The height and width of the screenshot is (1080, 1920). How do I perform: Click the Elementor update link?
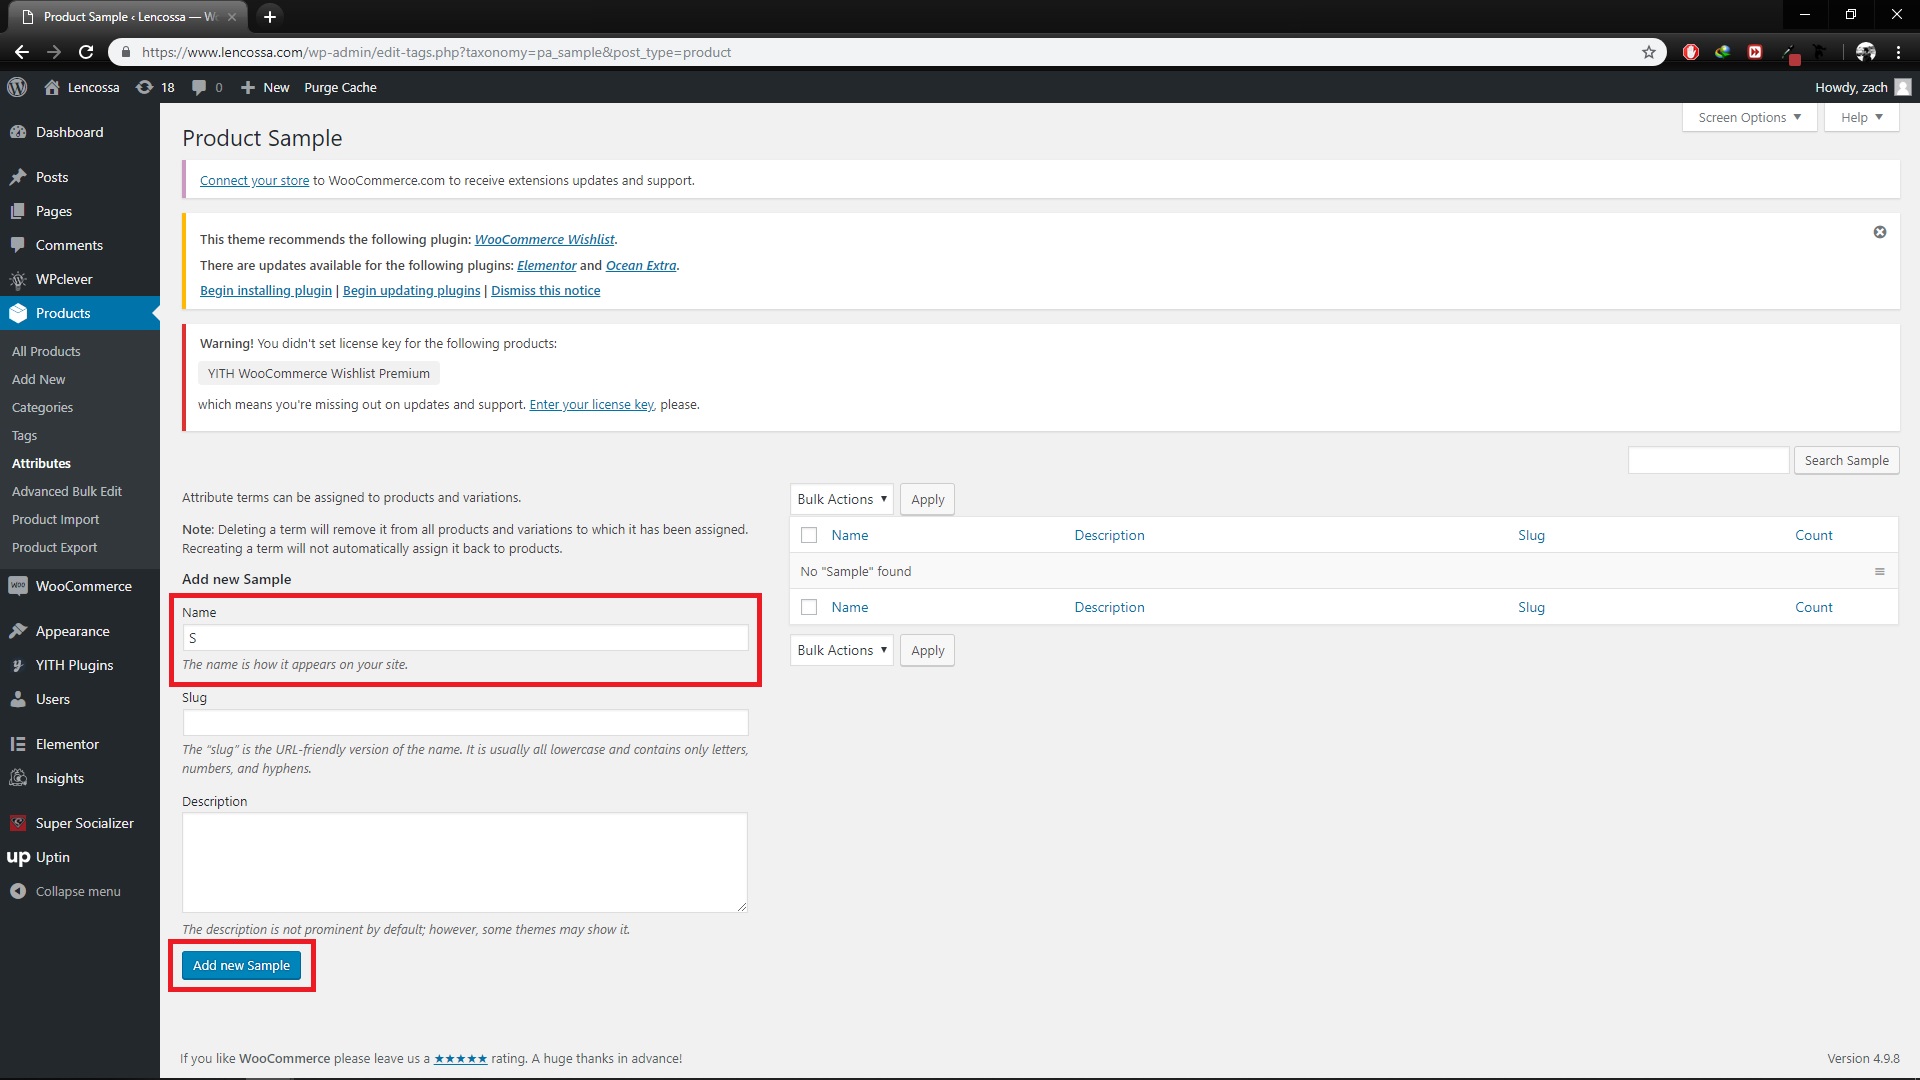(546, 265)
